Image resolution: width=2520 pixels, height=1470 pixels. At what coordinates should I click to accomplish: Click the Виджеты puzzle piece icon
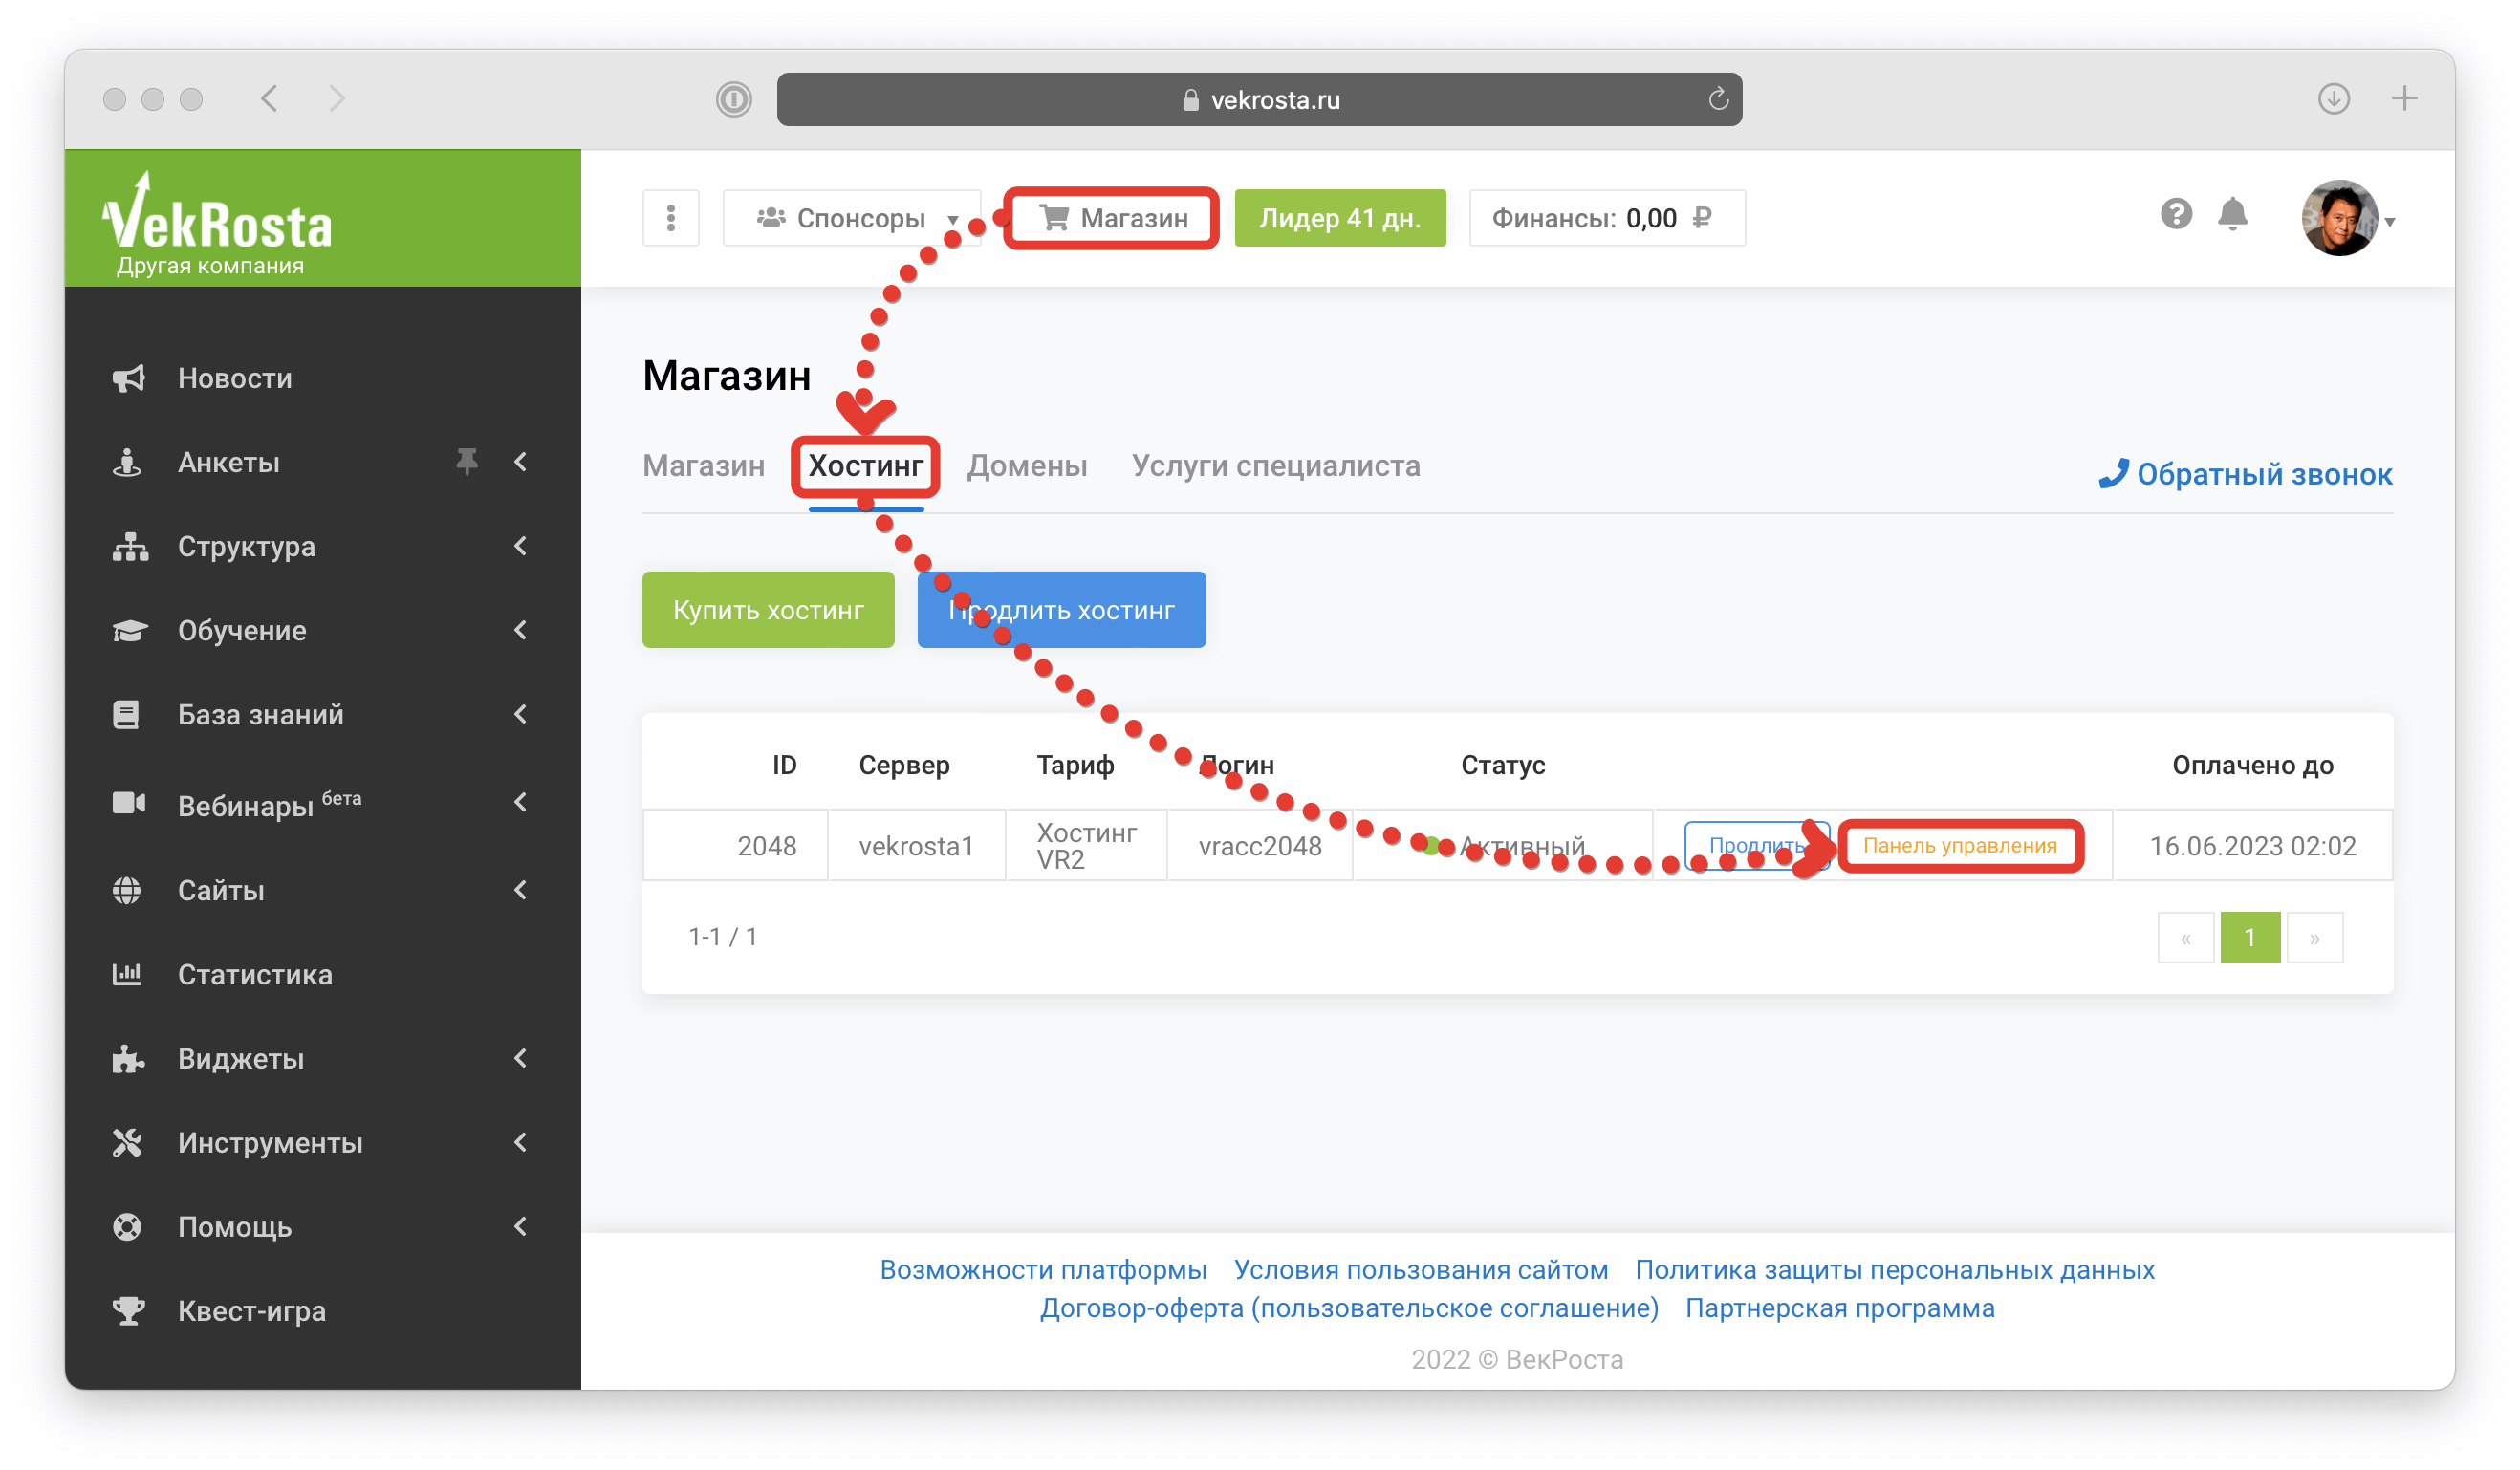pyautogui.click(x=128, y=1059)
